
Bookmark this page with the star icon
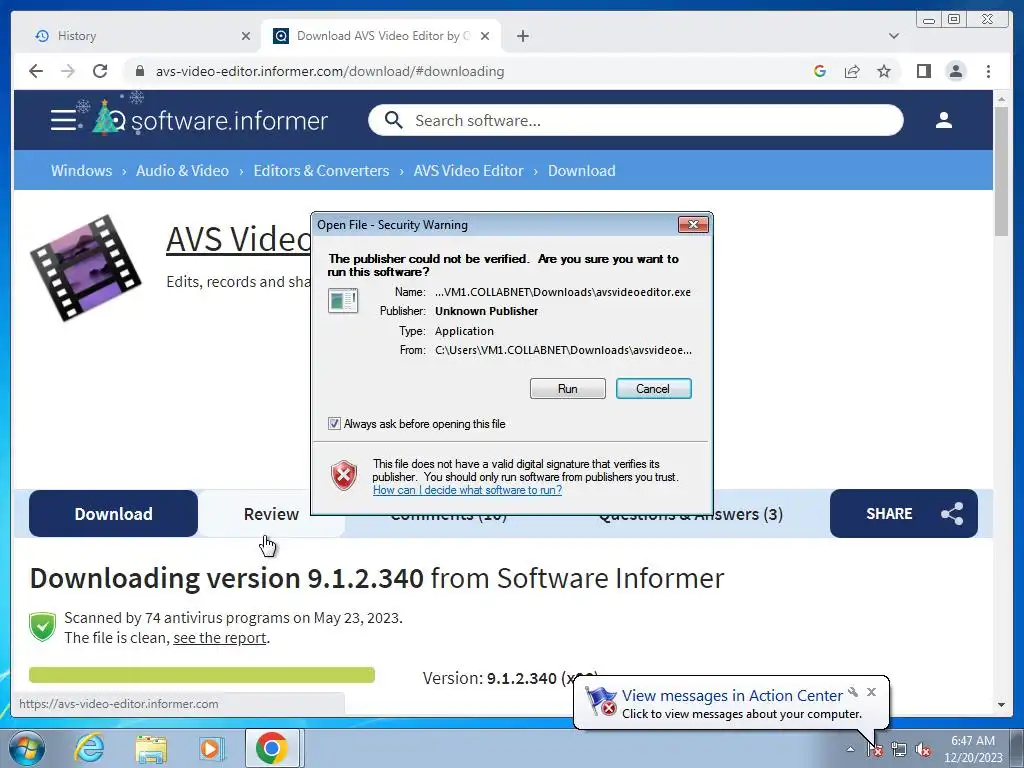[884, 71]
